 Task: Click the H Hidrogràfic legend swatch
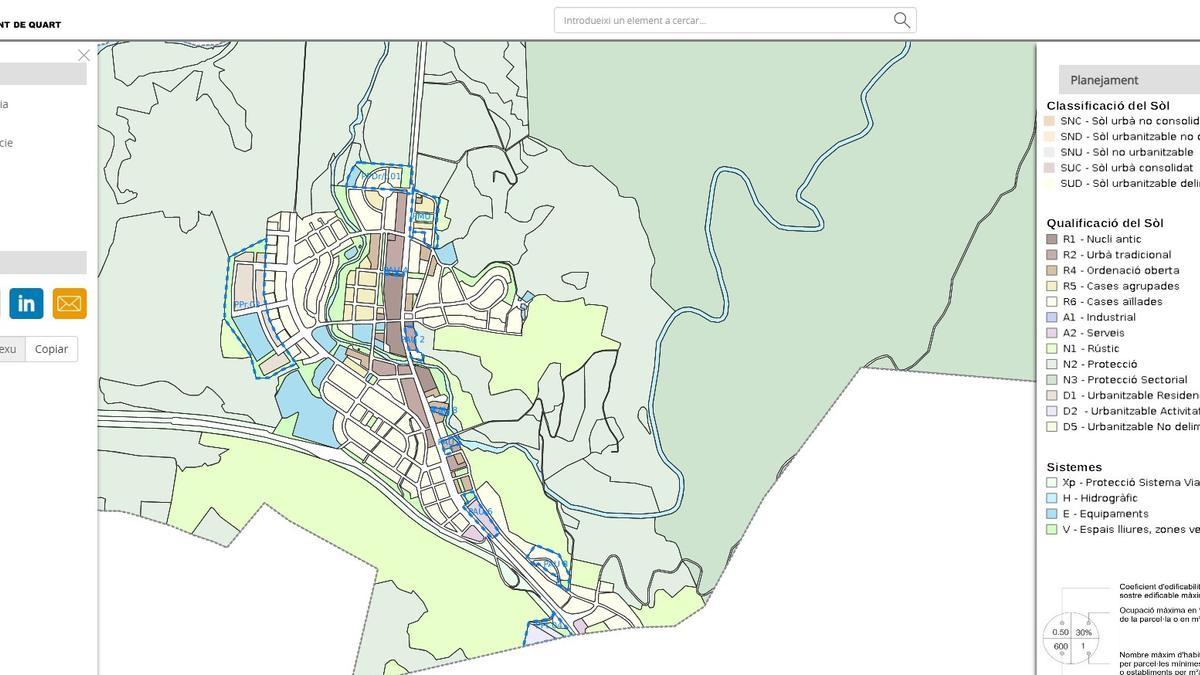click(1051, 498)
